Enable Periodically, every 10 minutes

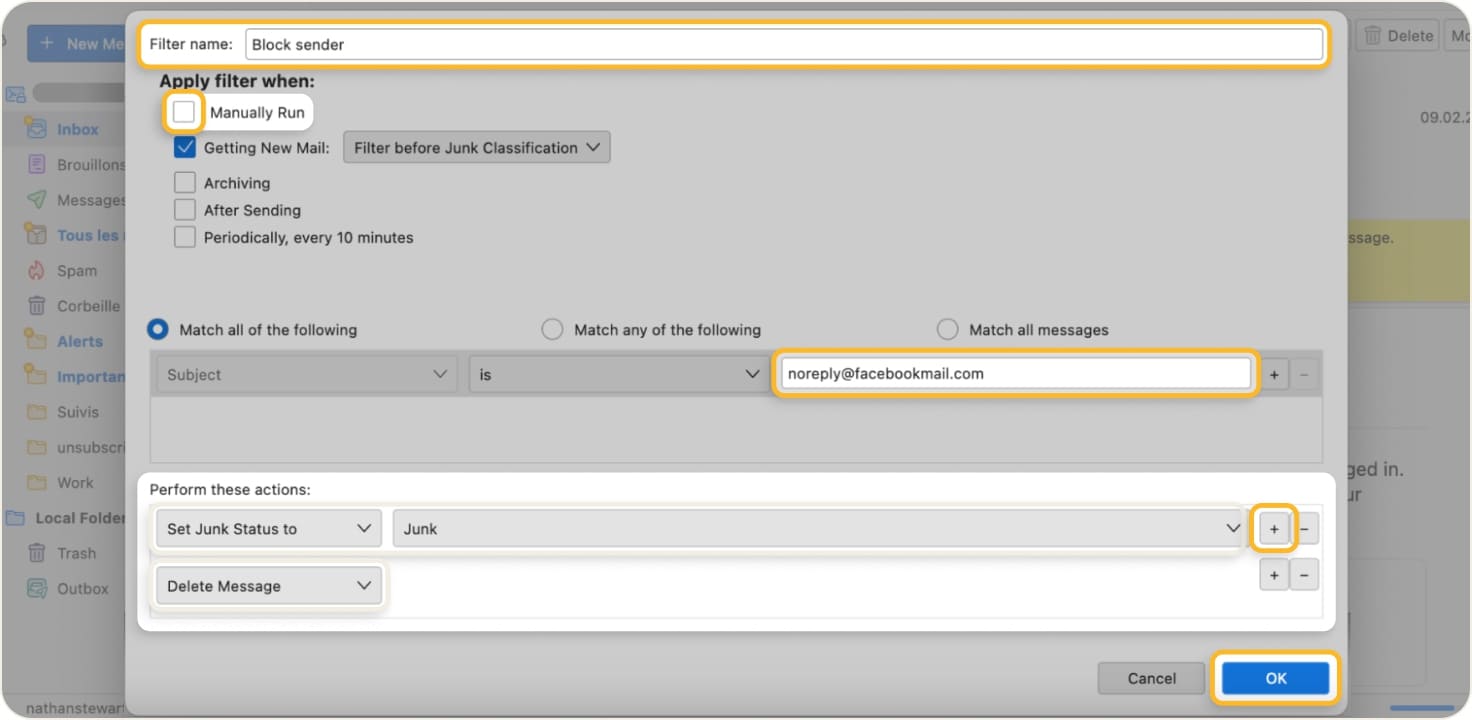point(184,237)
